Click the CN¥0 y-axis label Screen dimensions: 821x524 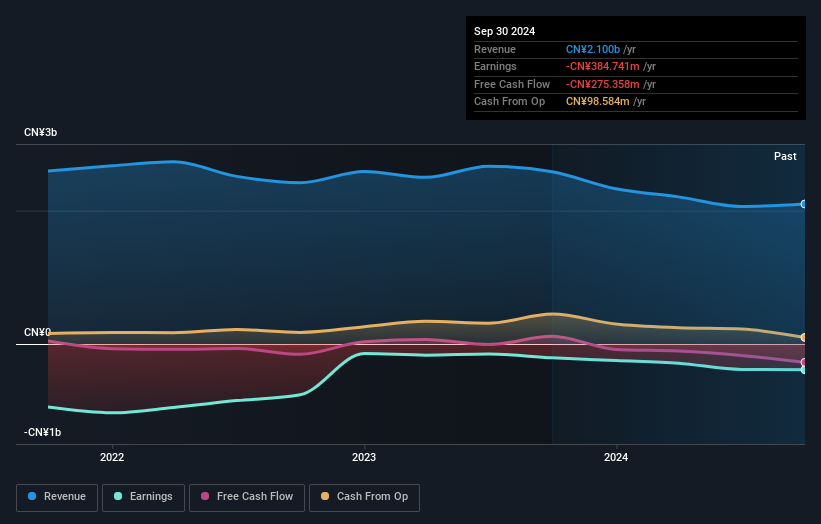pyautogui.click(x=37, y=332)
